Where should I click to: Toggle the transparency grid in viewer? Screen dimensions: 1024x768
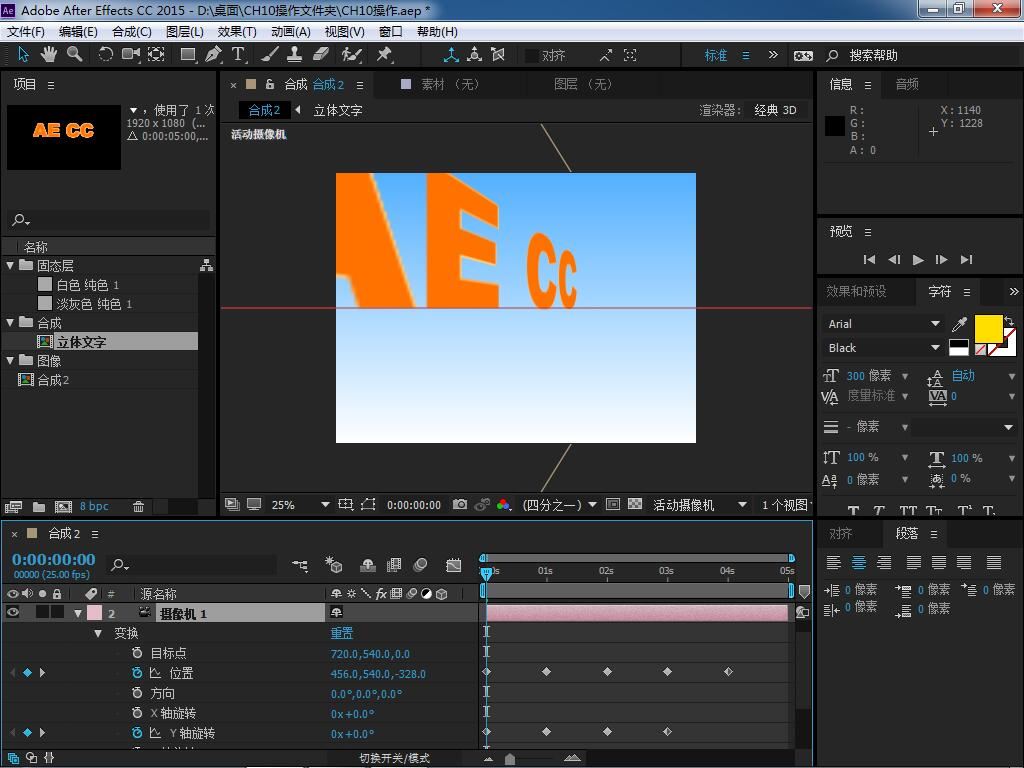(x=635, y=504)
